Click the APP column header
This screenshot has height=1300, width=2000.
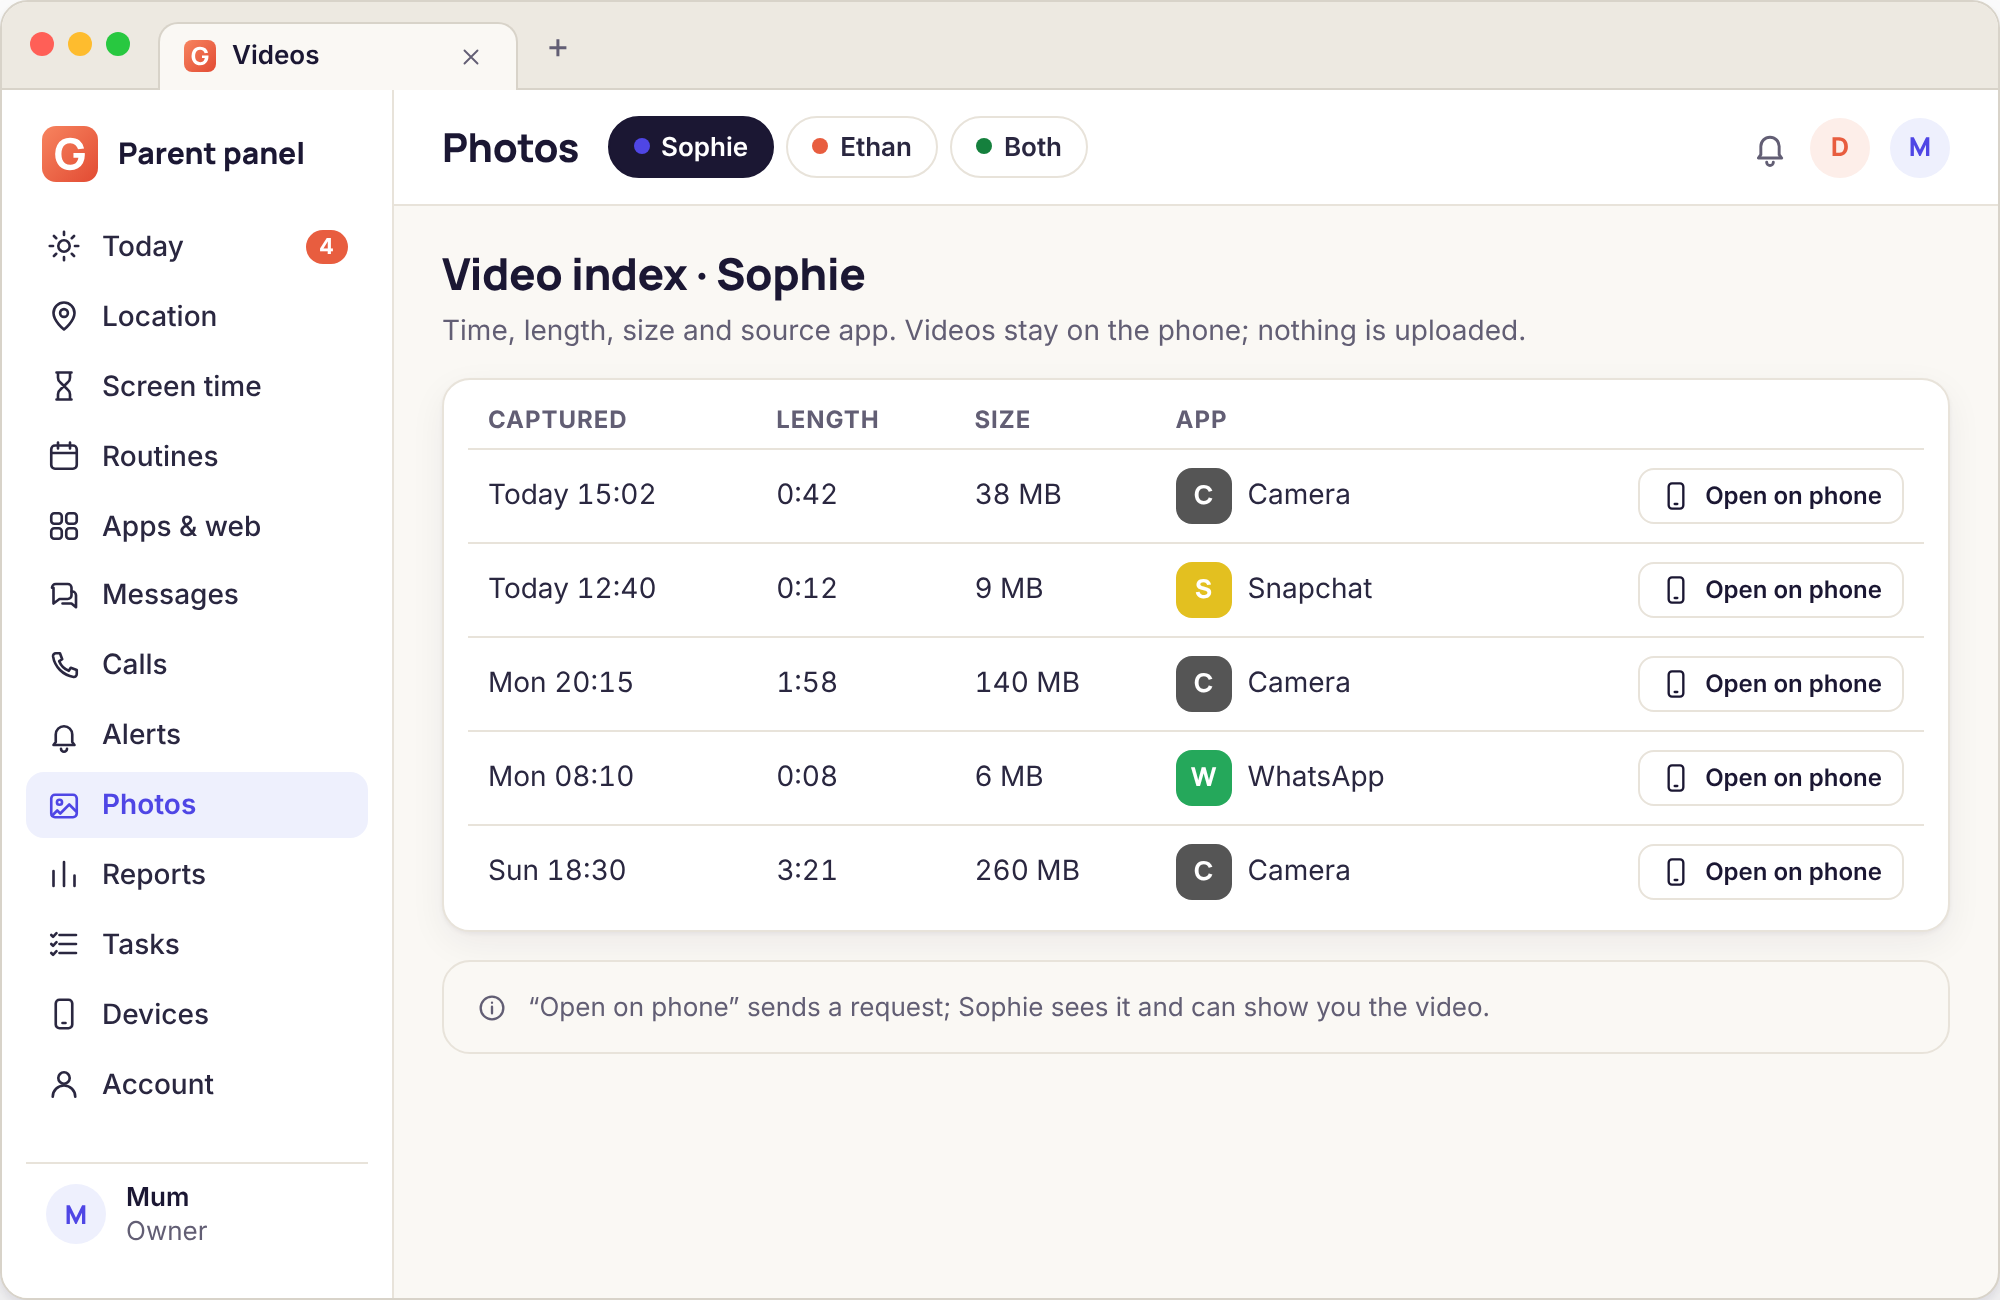point(1201,420)
